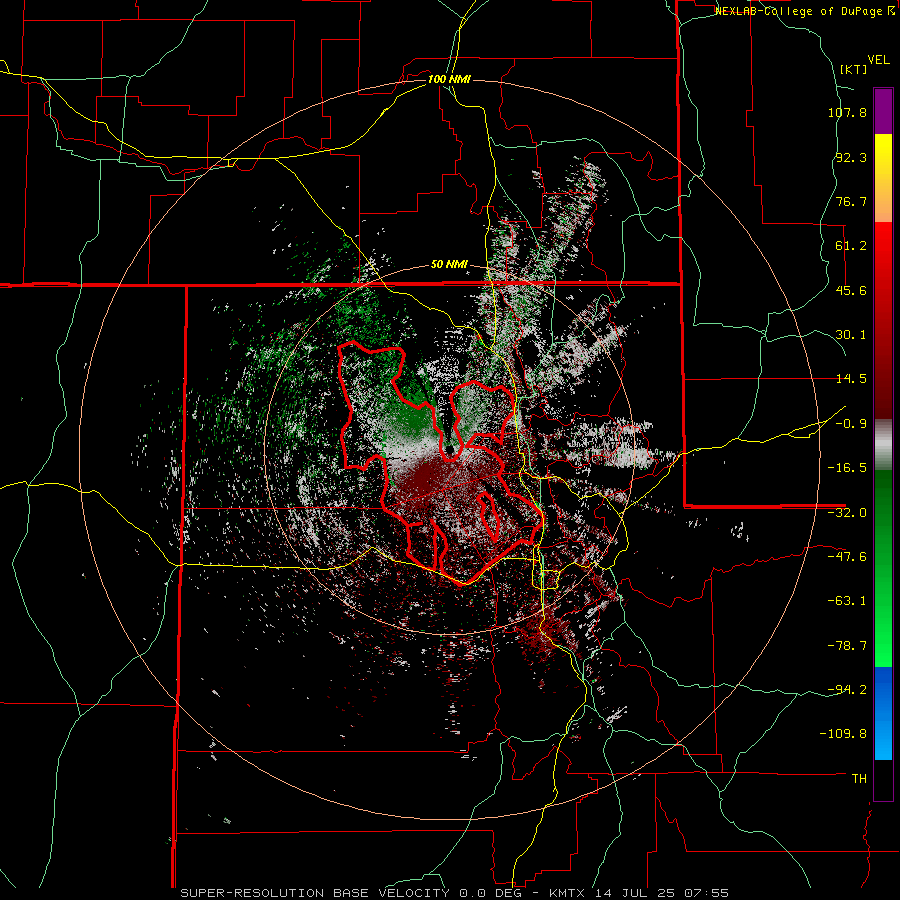900x900 pixels.
Task: Click the yellow-orange segment of the color bar
Action: click(883, 178)
